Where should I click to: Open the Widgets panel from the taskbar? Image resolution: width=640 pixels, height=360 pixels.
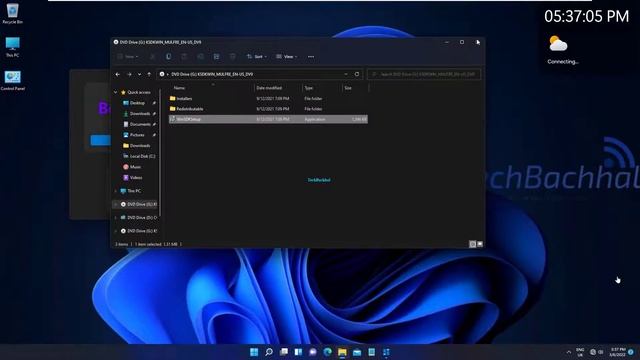tap(298, 352)
